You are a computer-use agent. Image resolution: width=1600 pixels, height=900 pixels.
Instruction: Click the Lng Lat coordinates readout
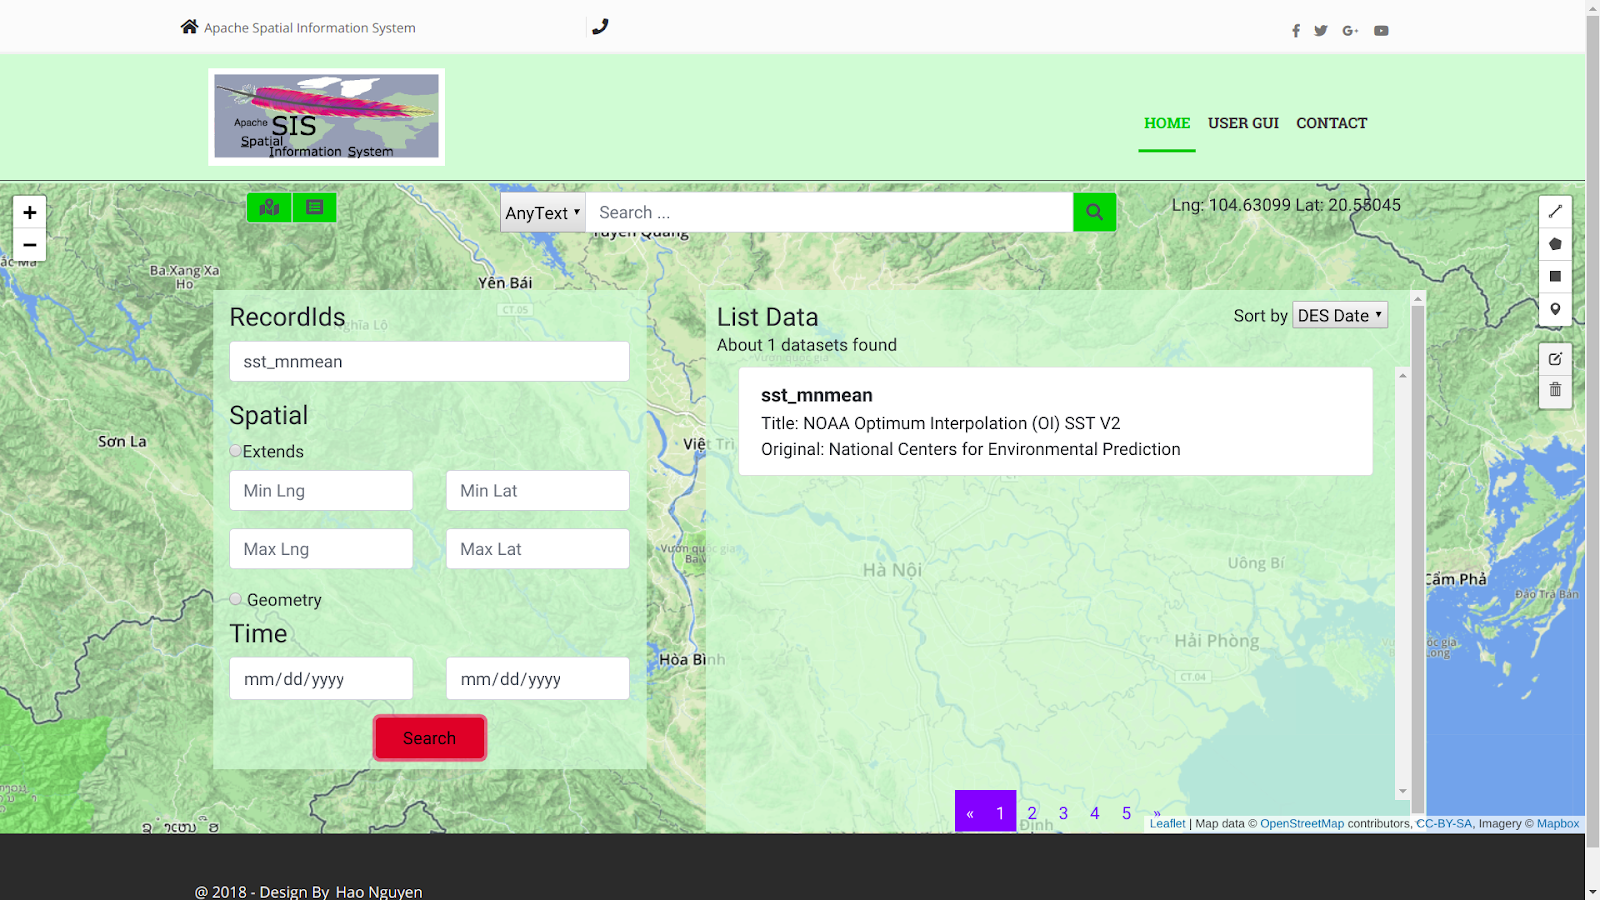pyautogui.click(x=1286, y=205)
